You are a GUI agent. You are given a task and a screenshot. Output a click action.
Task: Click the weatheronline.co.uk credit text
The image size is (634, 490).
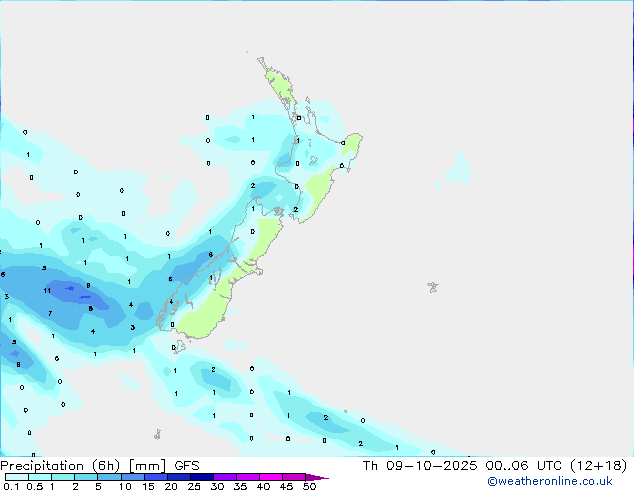pyautogui.click(x=549, y=481)
